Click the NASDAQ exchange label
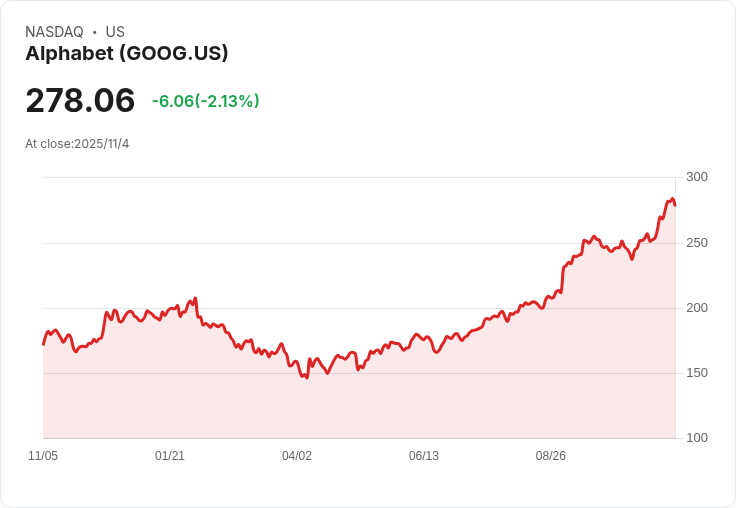Screen dimensions: 736x508 54,32
